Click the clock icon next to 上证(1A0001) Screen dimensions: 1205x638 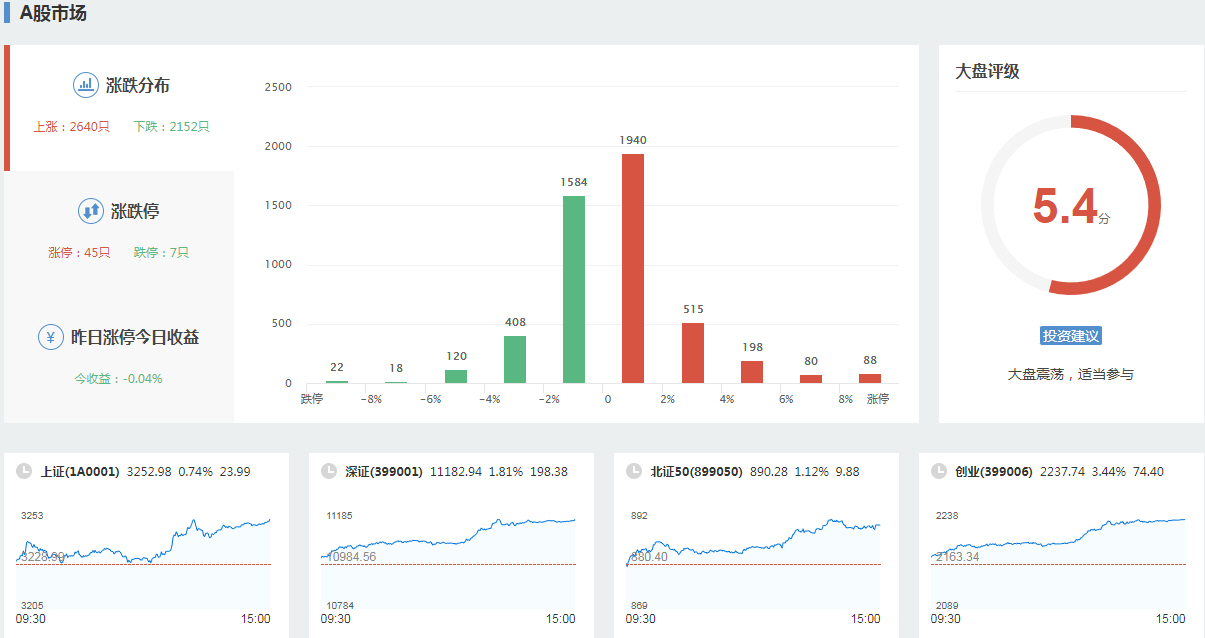[x=23, y=471]
